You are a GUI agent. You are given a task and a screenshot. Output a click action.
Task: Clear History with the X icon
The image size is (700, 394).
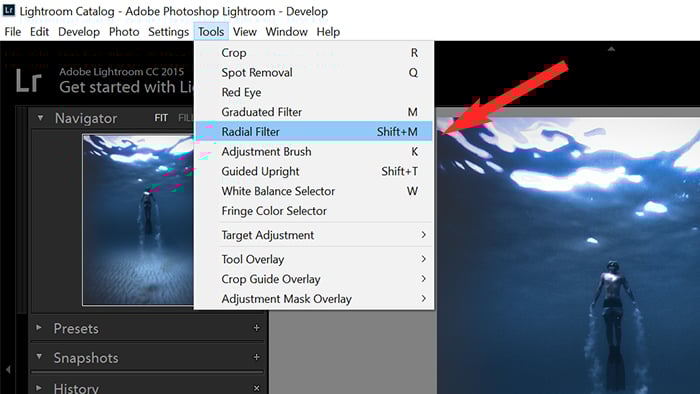coord(257,388)
